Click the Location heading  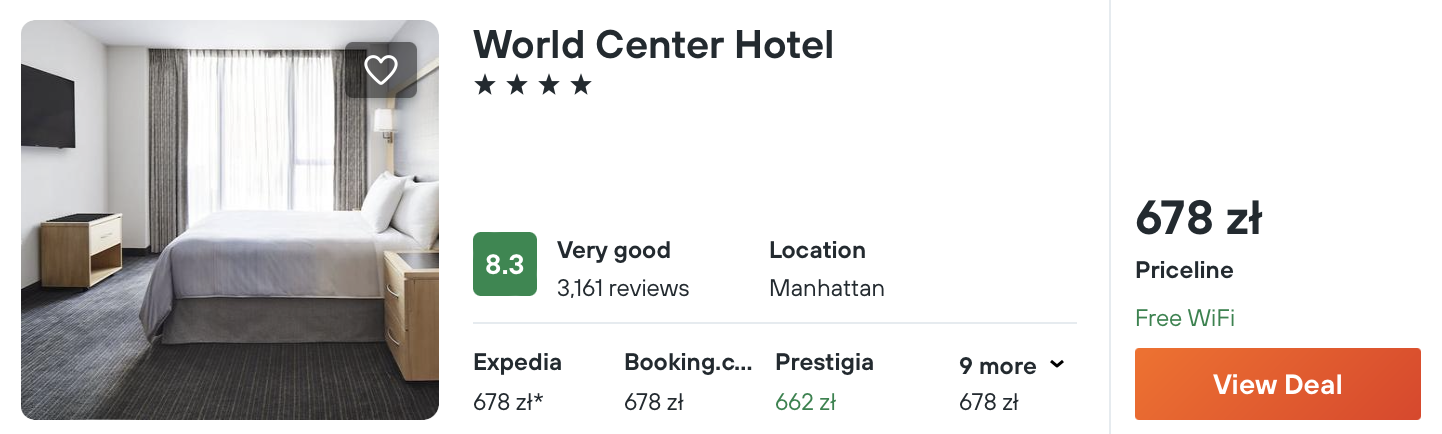[x=817, y=250]
